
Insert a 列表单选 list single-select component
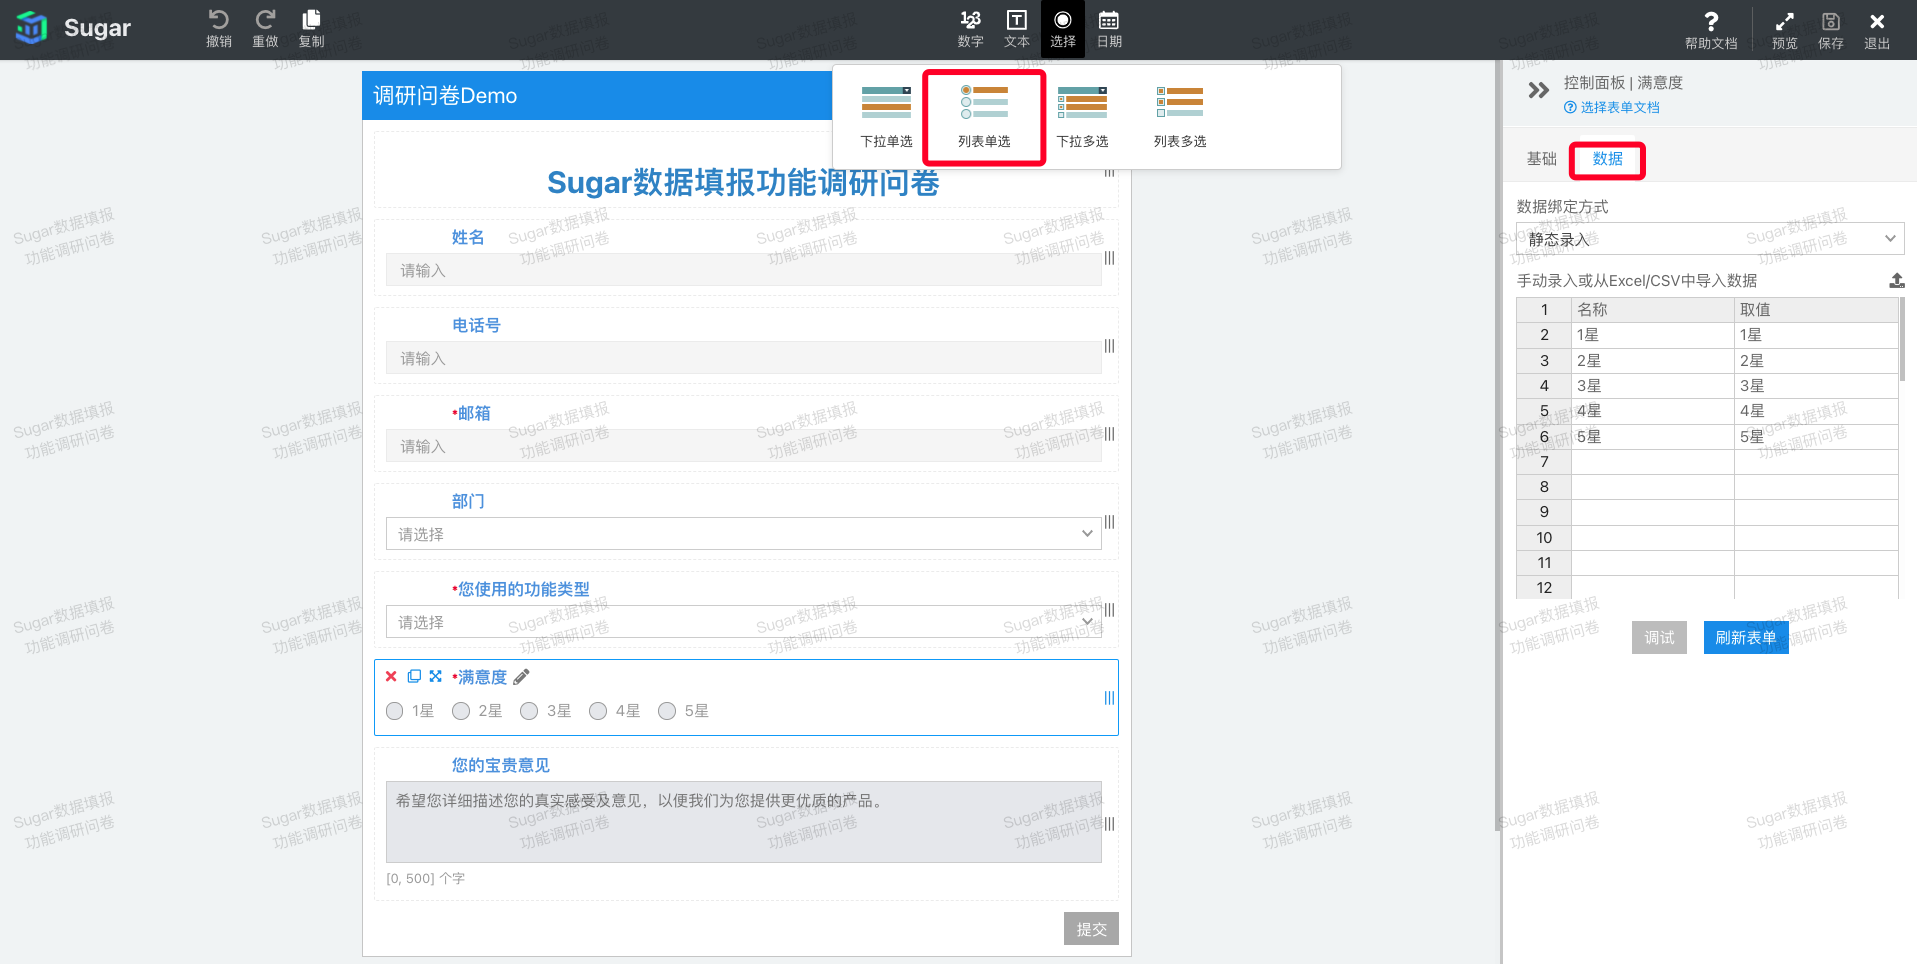[984, 117]
